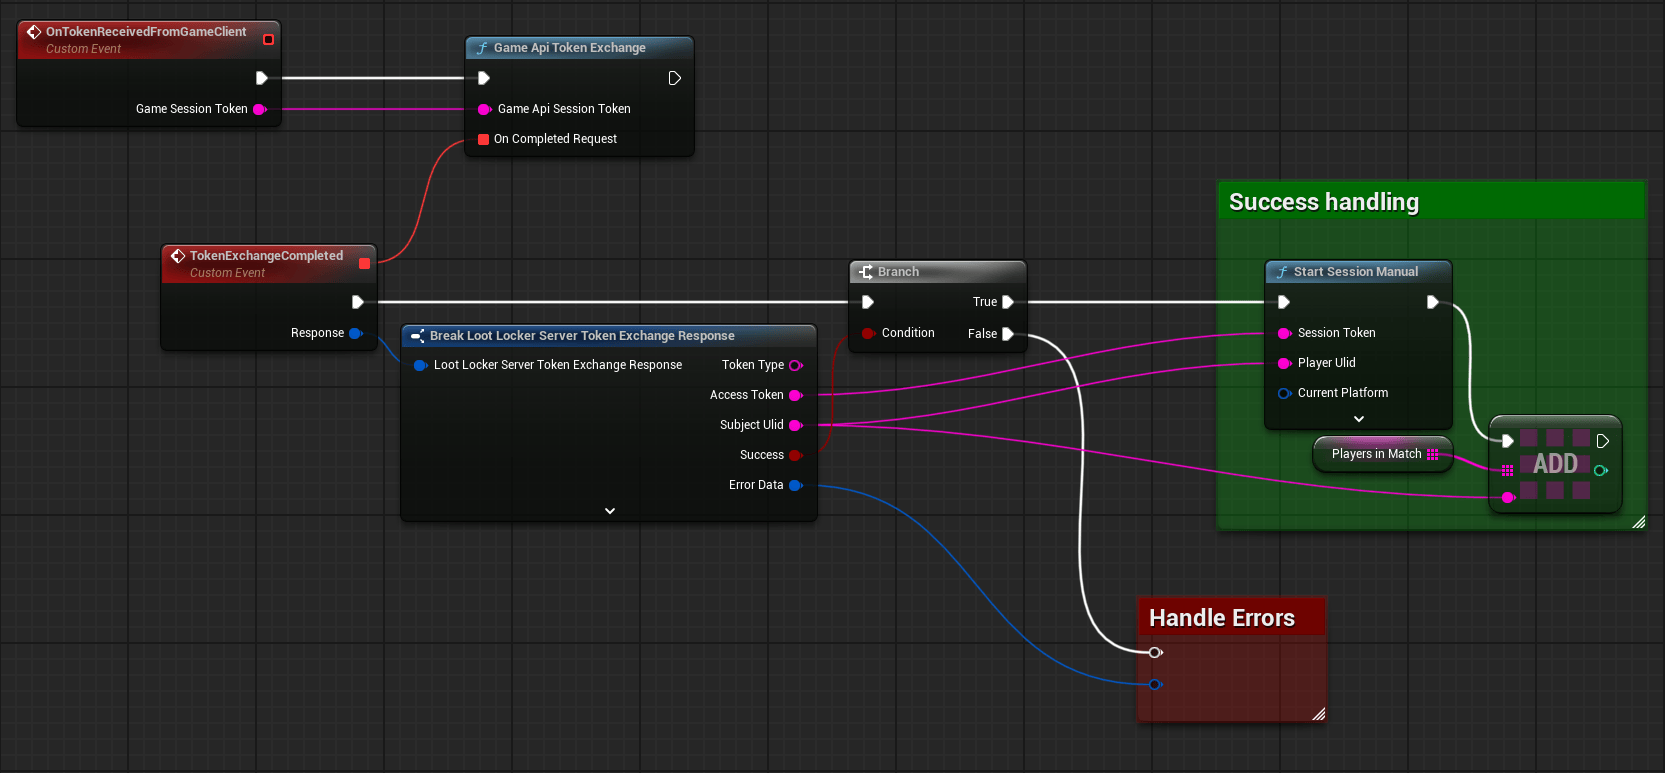Click the OnTokenReceivedFromGameClient delegate output pin
1665x773 pixels.
[268, 40]
